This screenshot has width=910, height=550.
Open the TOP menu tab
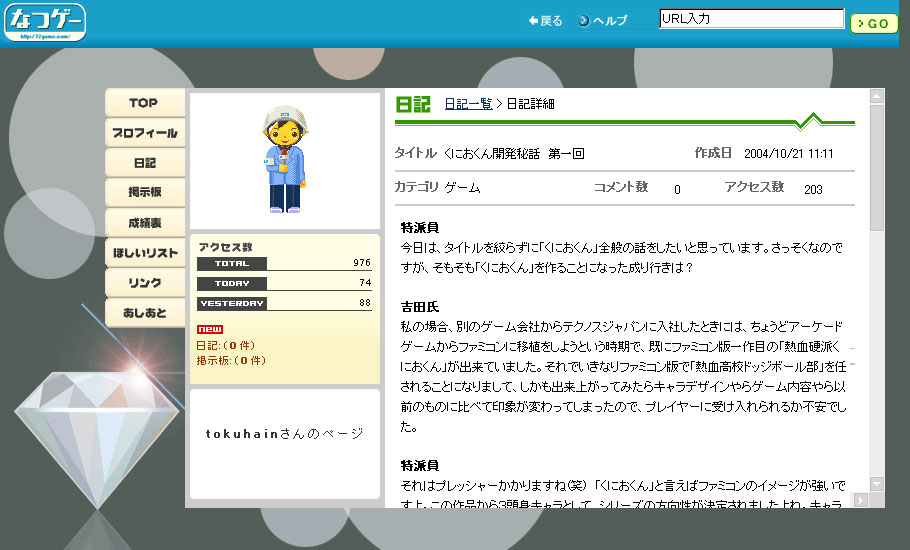(x=145, y=103)
